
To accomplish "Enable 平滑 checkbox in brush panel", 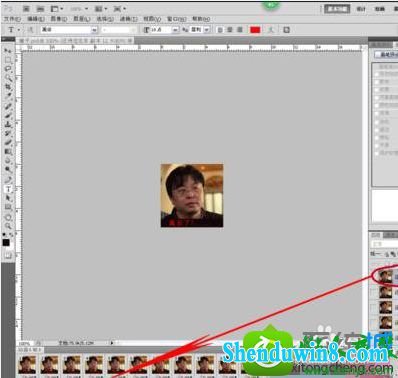I will click(x=378, y=146).
